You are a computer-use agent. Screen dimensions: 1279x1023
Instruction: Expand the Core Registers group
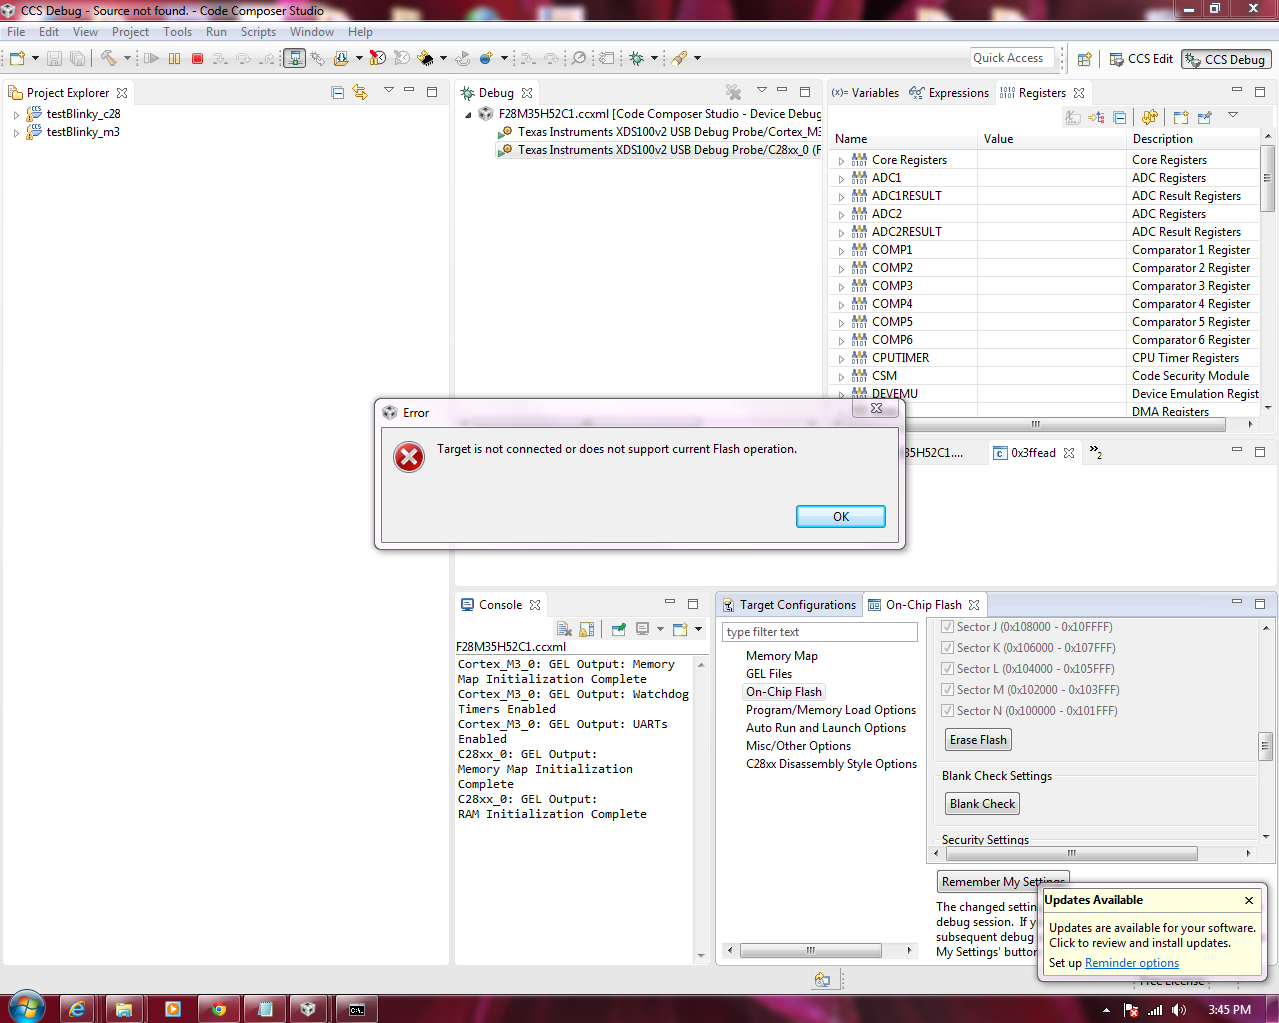pyautogui.click(x=841, y=161)
